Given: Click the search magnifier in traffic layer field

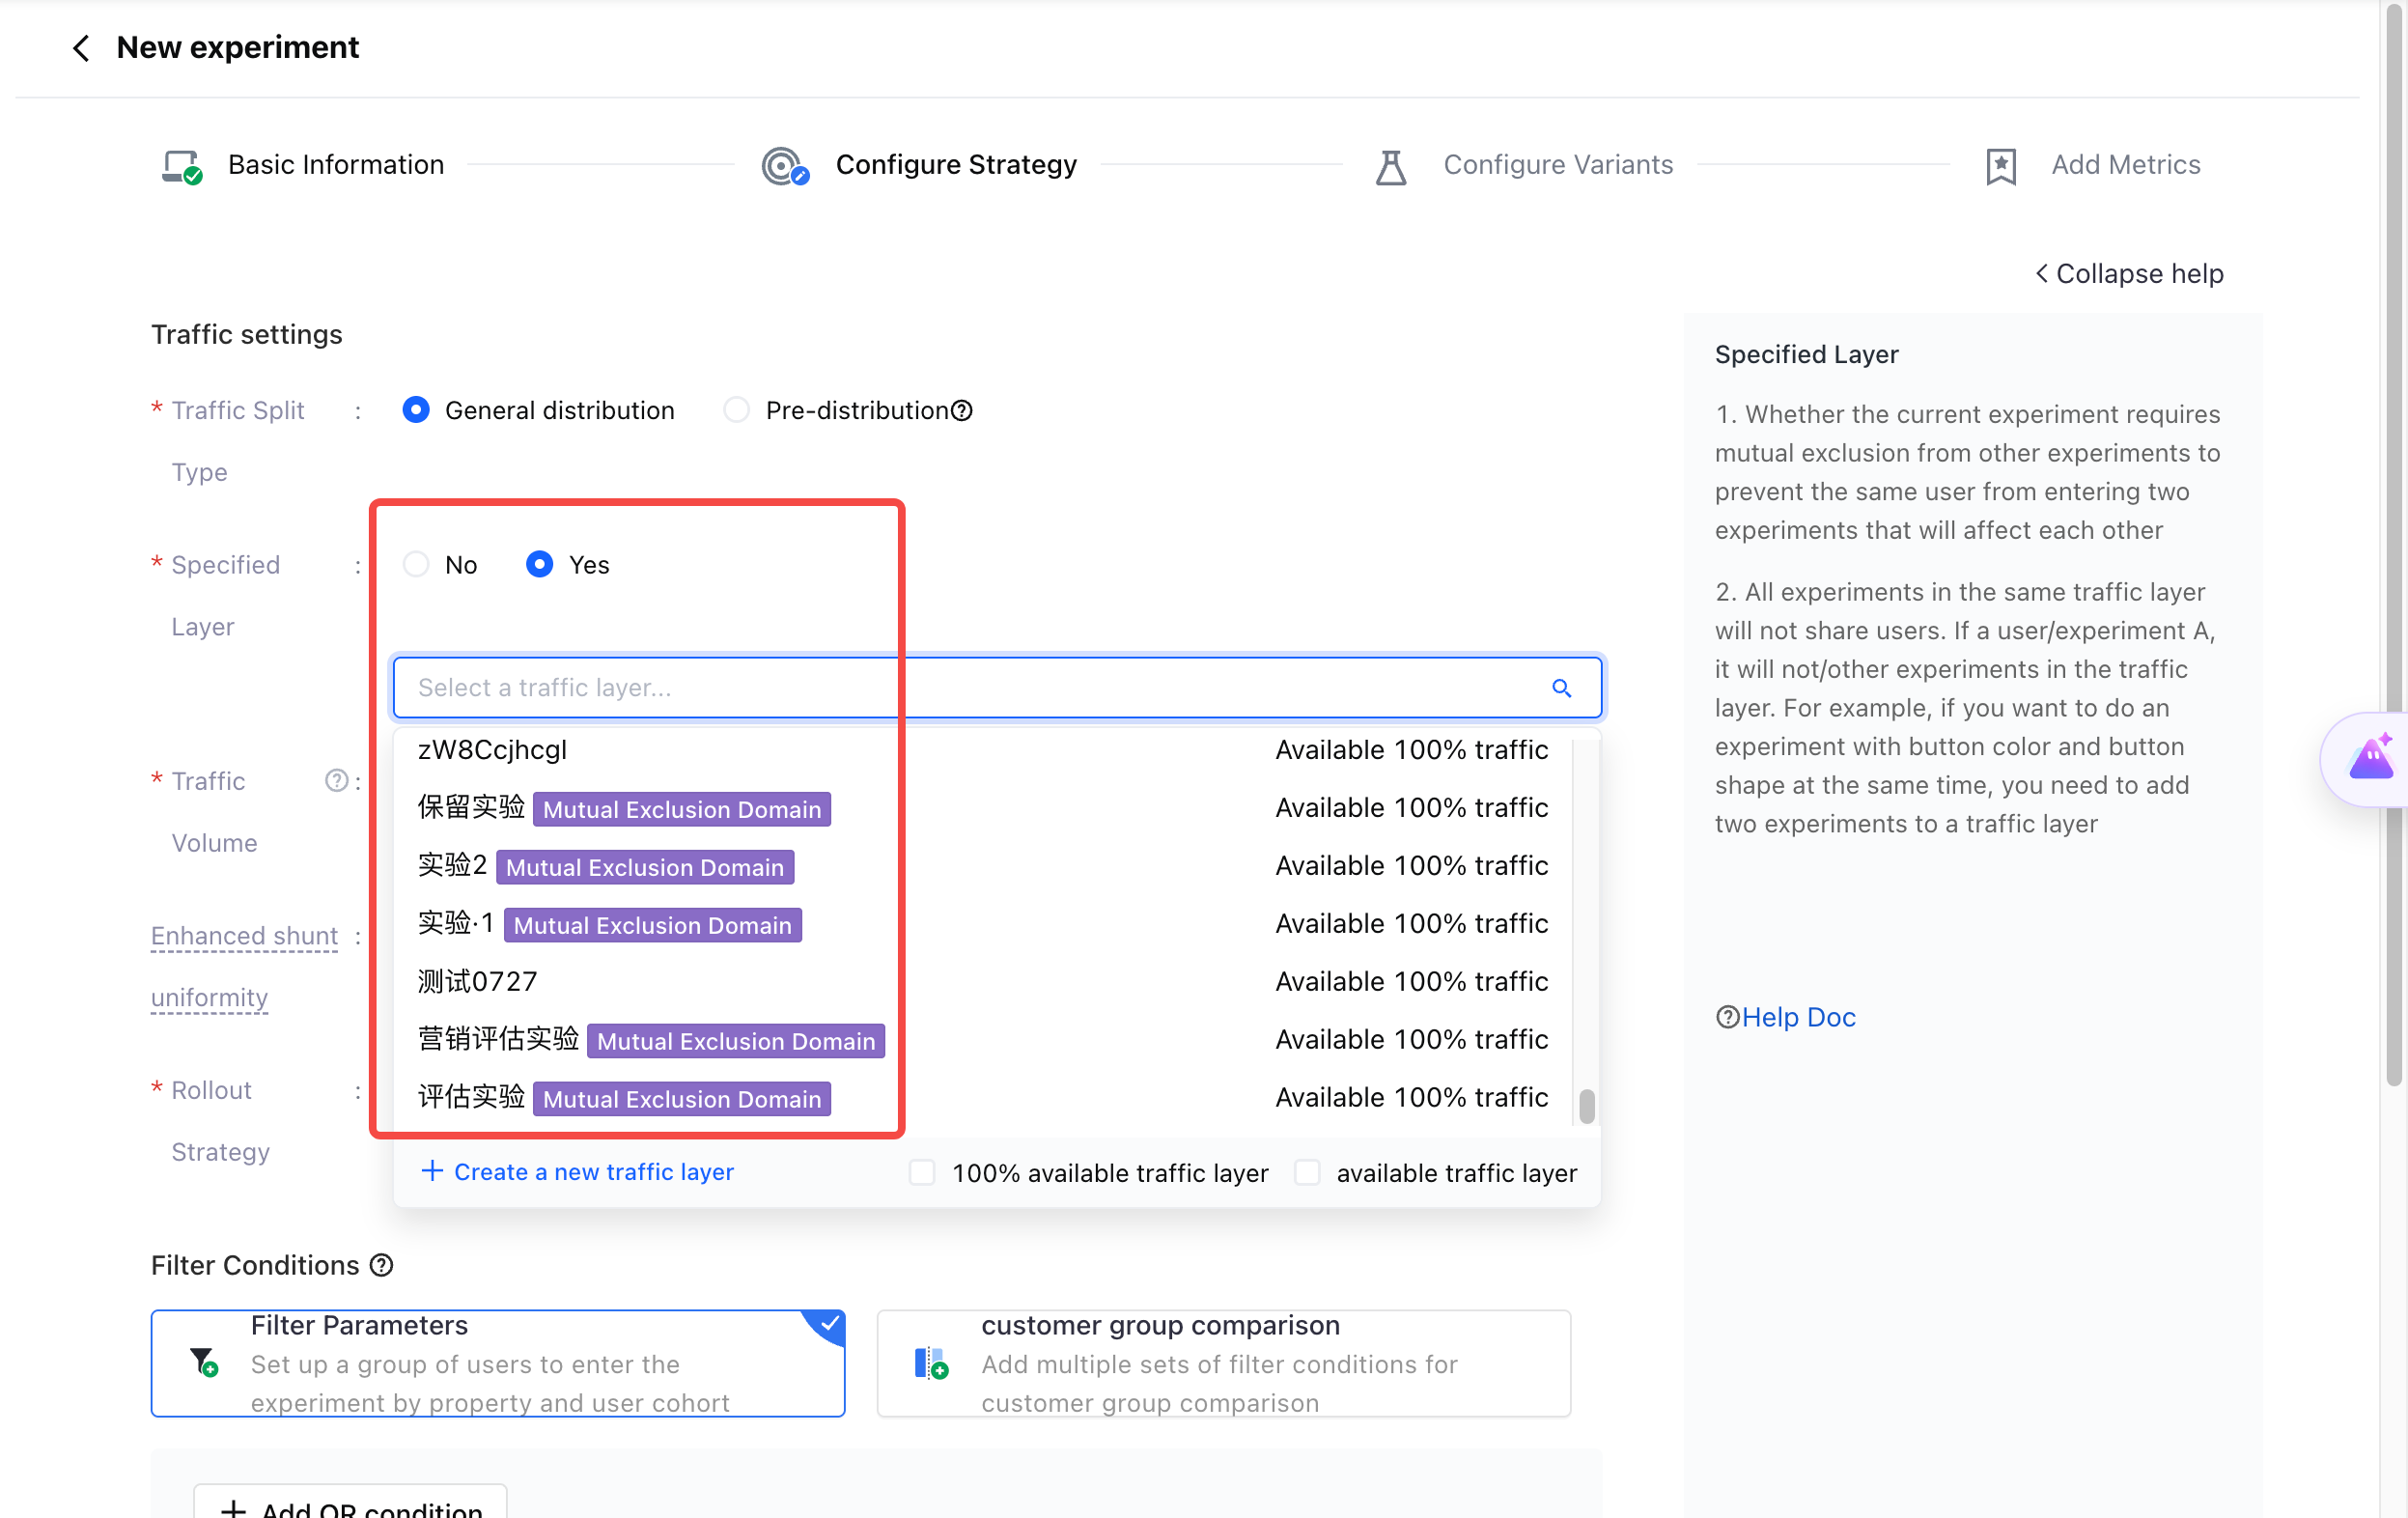Looking at the screenshot, I should click(1561, 688).
